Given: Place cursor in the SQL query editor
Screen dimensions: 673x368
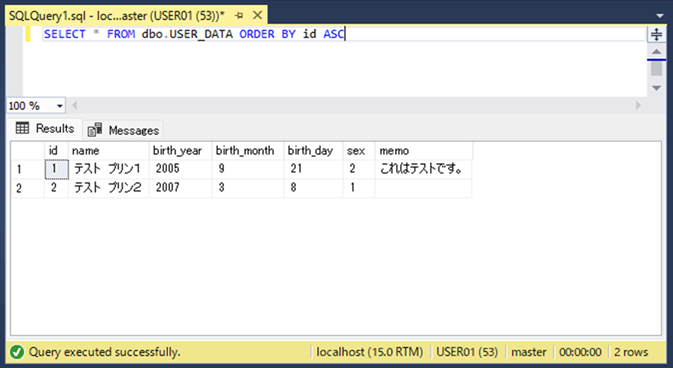Looking at the screenshot, I should coord(335,61).
